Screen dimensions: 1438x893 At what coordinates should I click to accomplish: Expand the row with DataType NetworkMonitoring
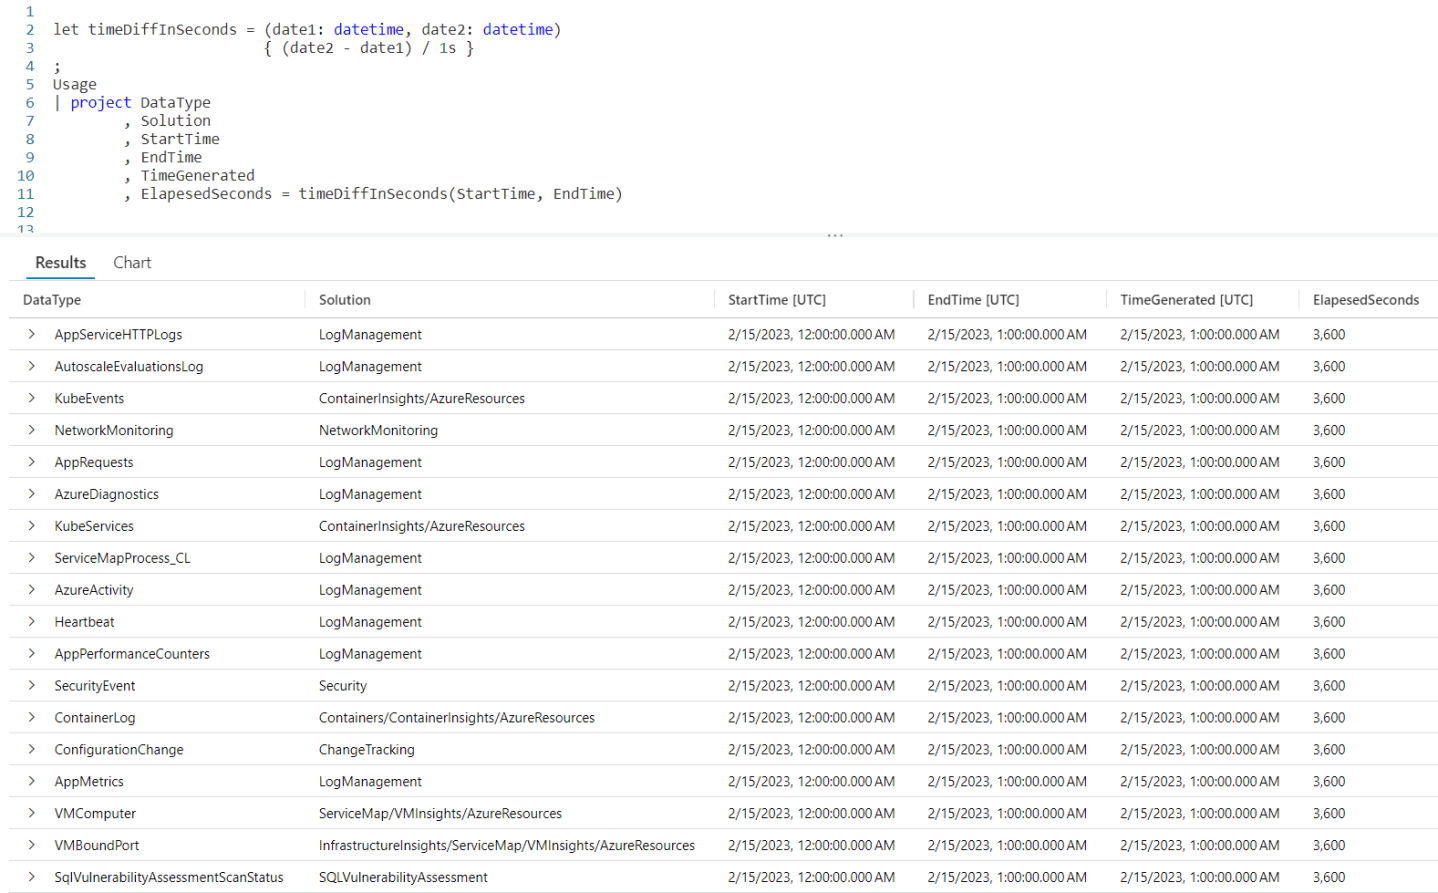32,430
